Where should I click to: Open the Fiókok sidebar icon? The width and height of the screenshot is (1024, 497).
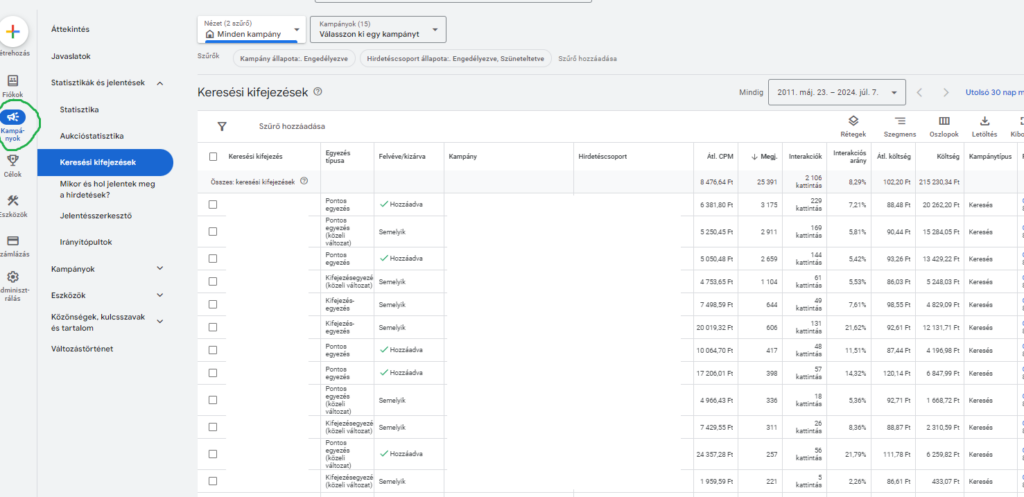click(x=13, y=81)
